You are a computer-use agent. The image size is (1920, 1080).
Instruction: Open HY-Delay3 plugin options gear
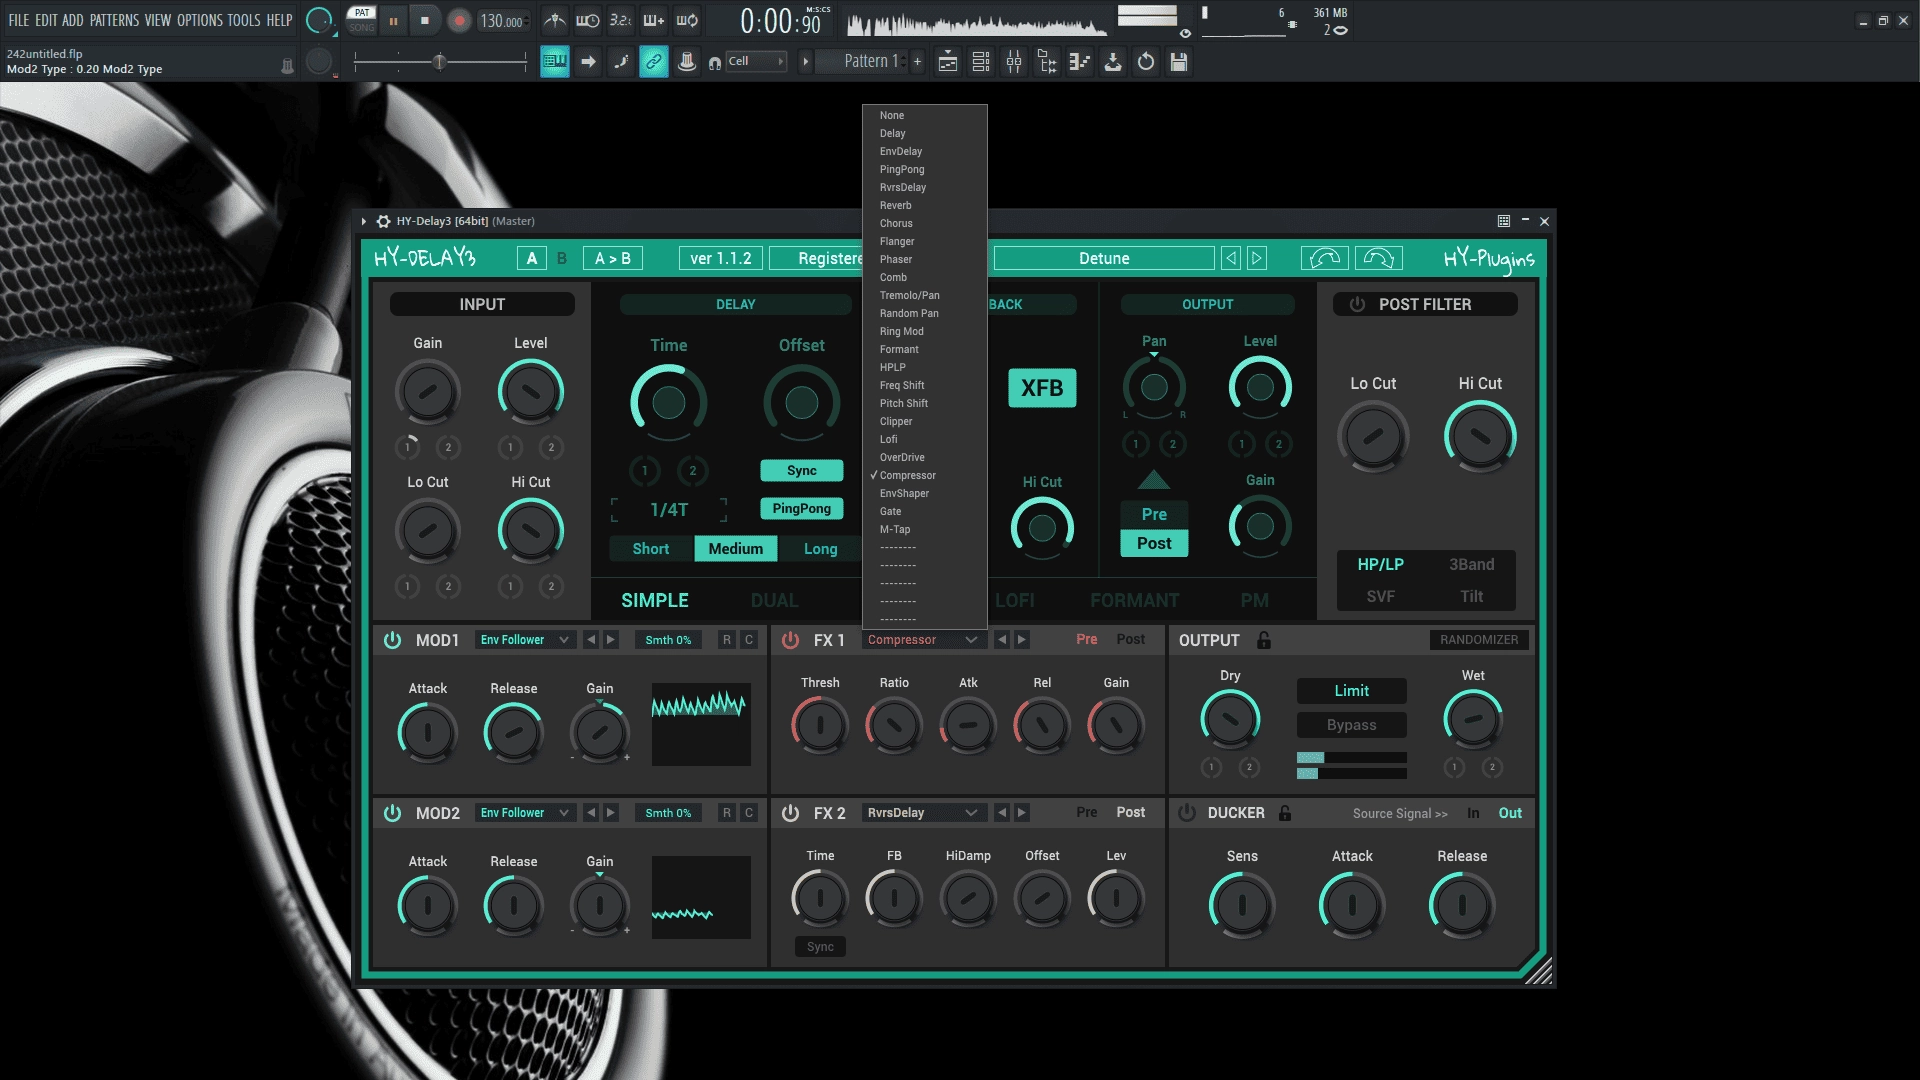[383, 221]
